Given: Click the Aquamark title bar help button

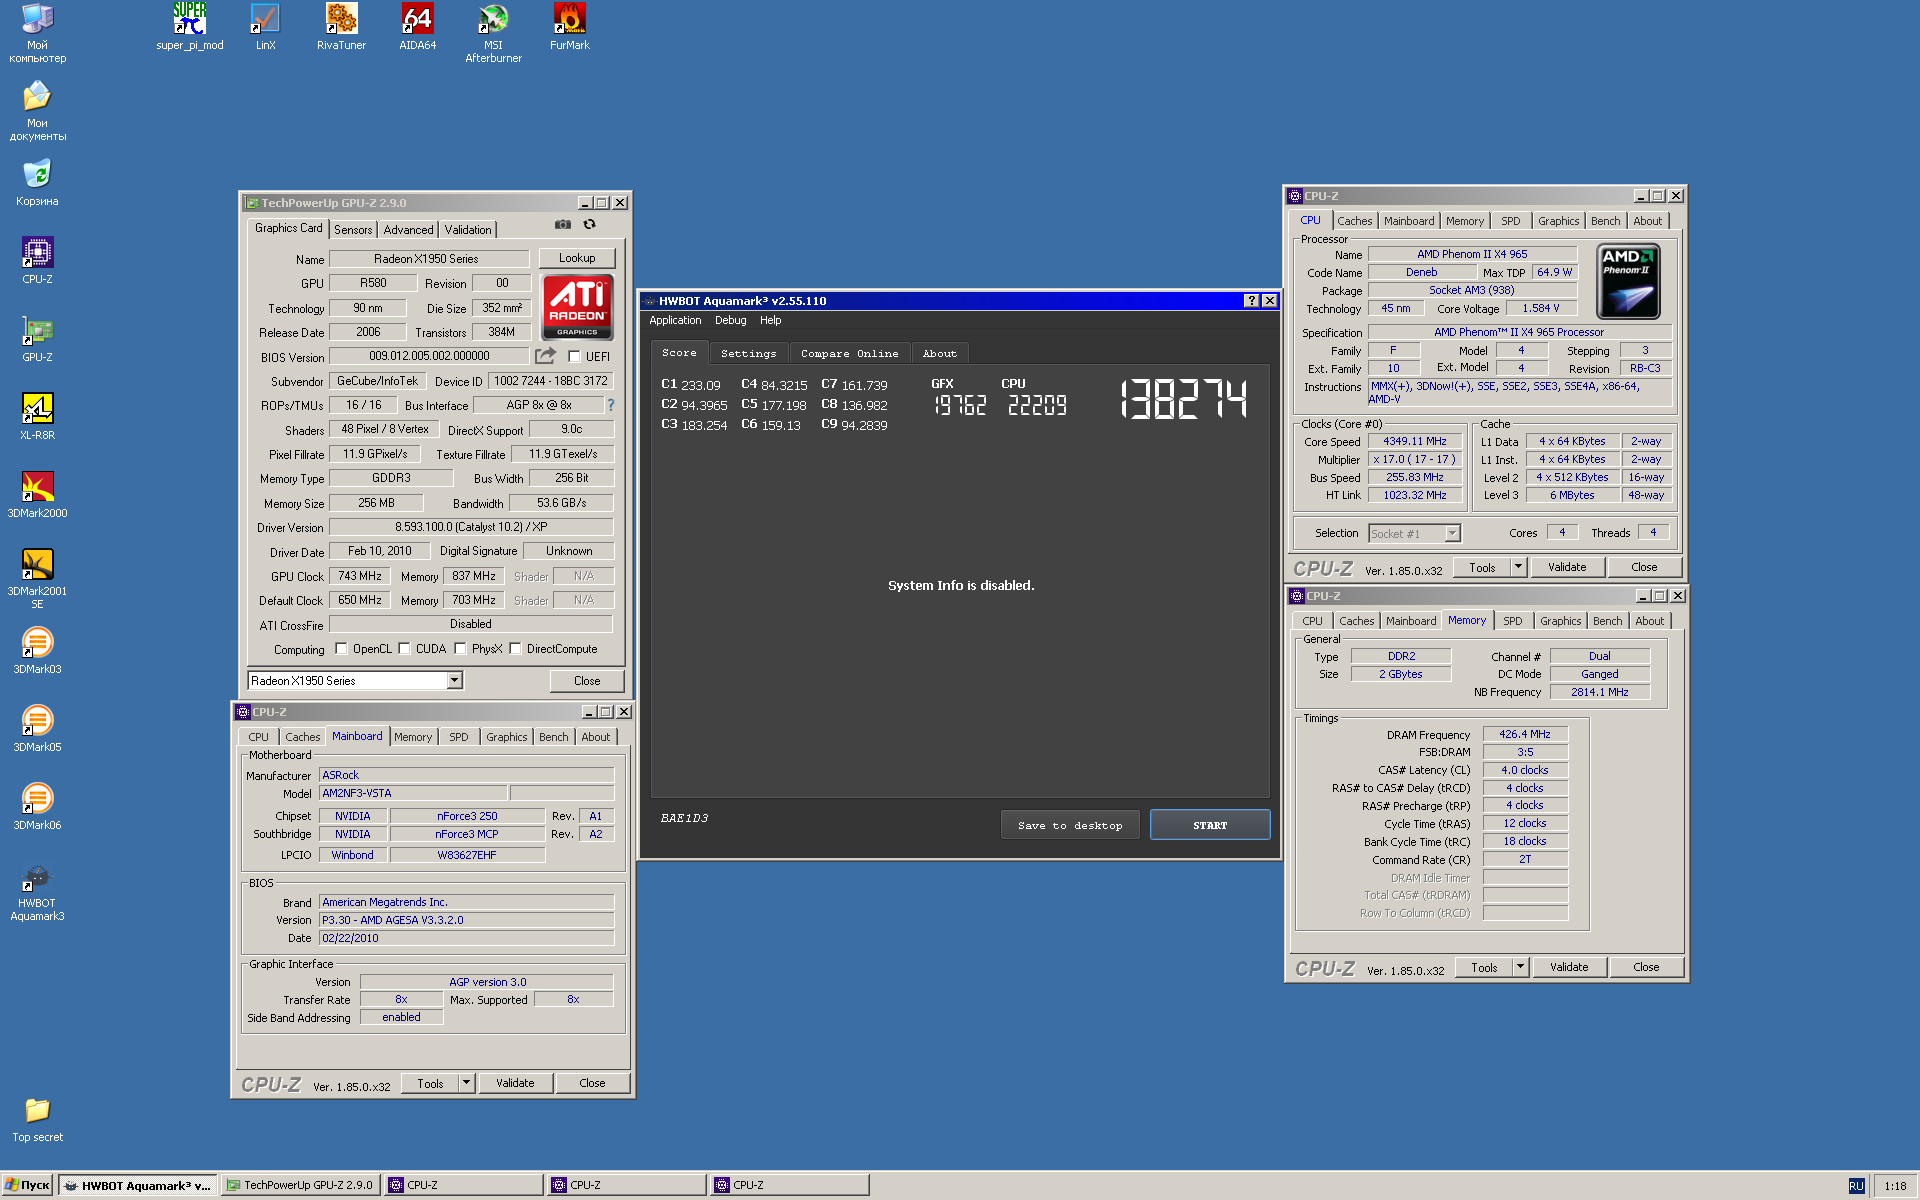Looking at the screenshot, I should coord(1251,300).
